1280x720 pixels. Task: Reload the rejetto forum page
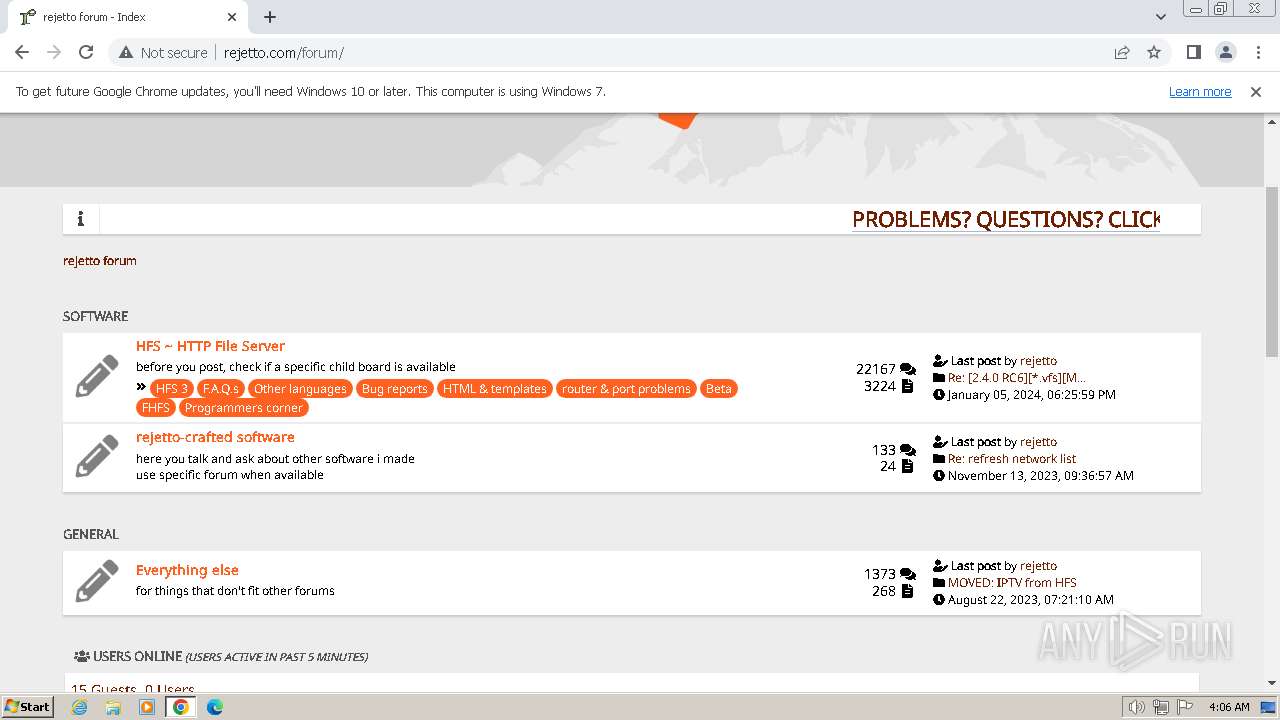(86, 52)
